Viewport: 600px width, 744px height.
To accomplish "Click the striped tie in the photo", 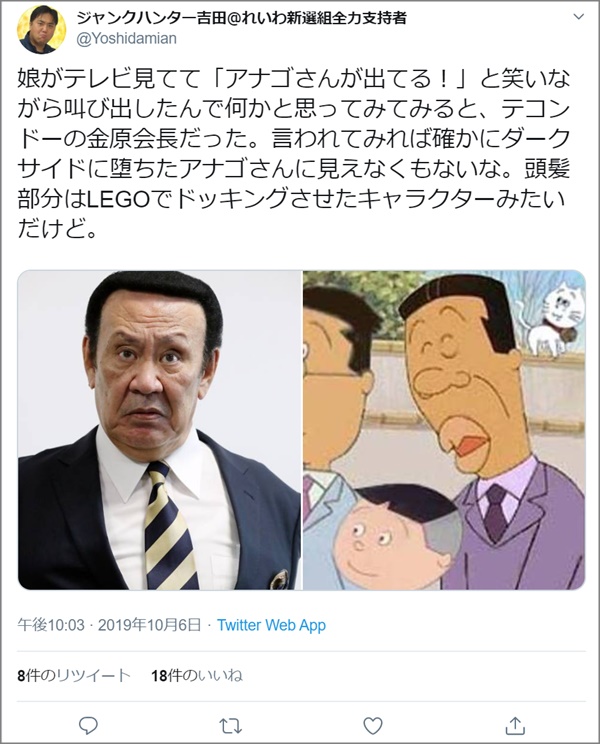I will pos(170,527).
